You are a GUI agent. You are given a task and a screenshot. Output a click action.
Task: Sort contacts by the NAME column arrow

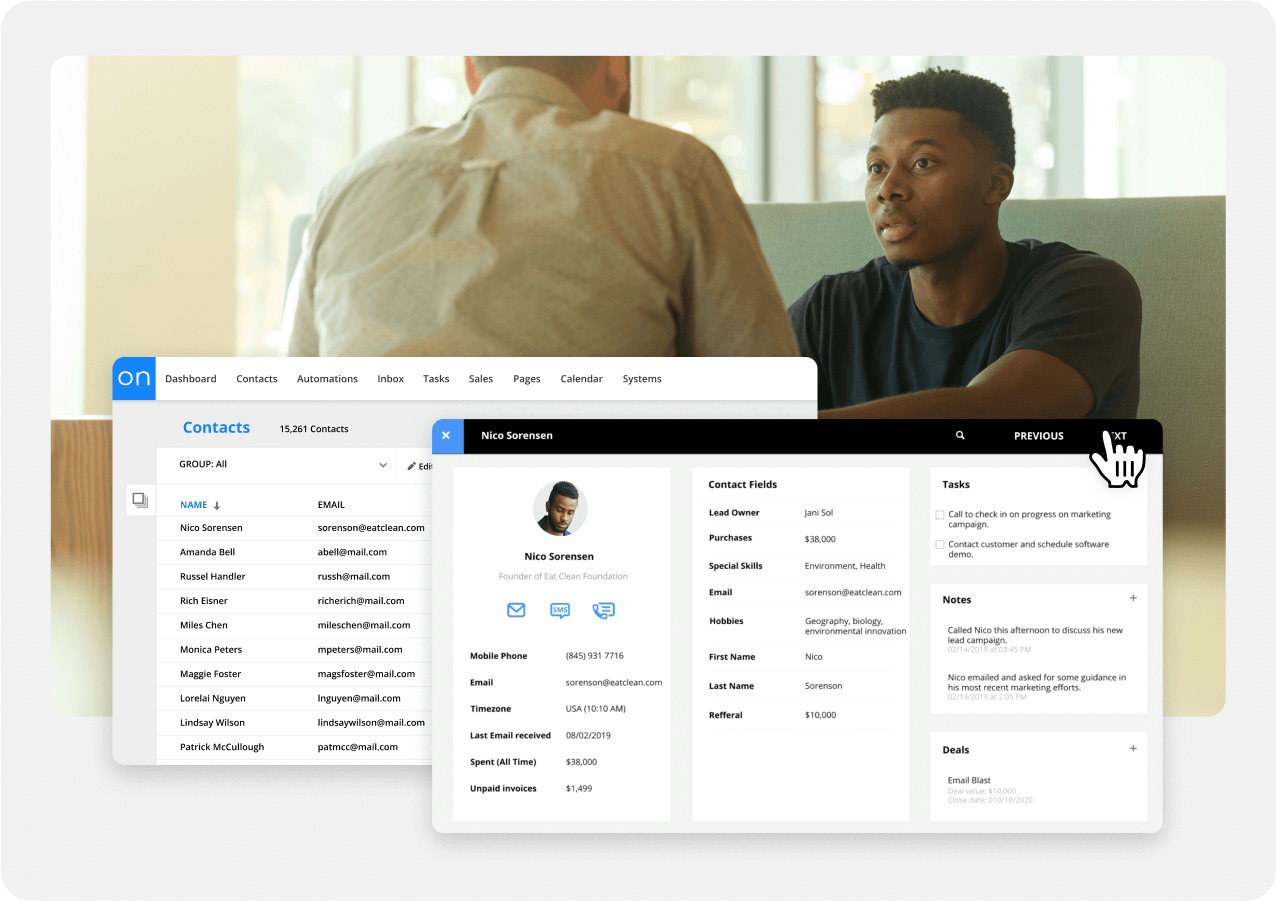point(217,506)
